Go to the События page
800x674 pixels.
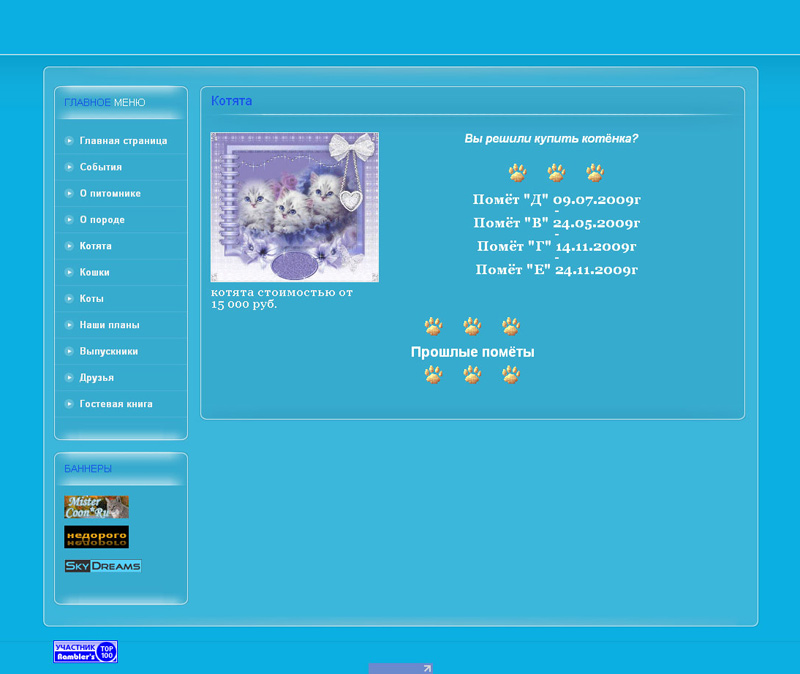coord(101,167)
